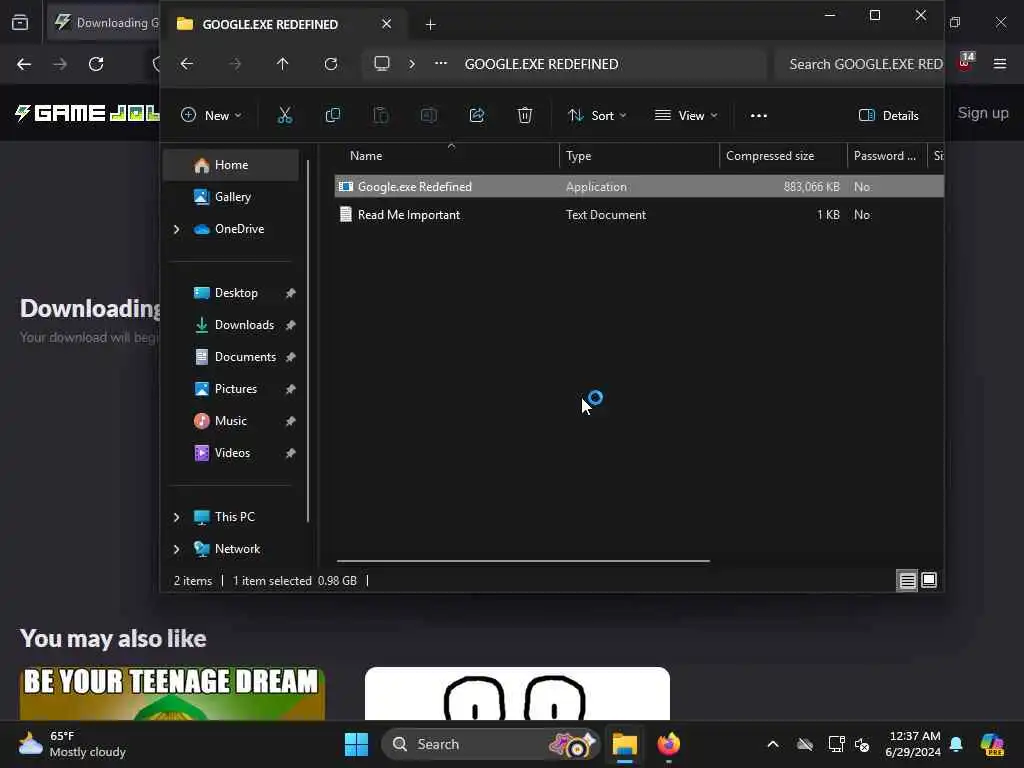Select Home in the navigation pane
Image resolution: width=1024 pixels, height=768 pixels.
click(x=231, y=165)
